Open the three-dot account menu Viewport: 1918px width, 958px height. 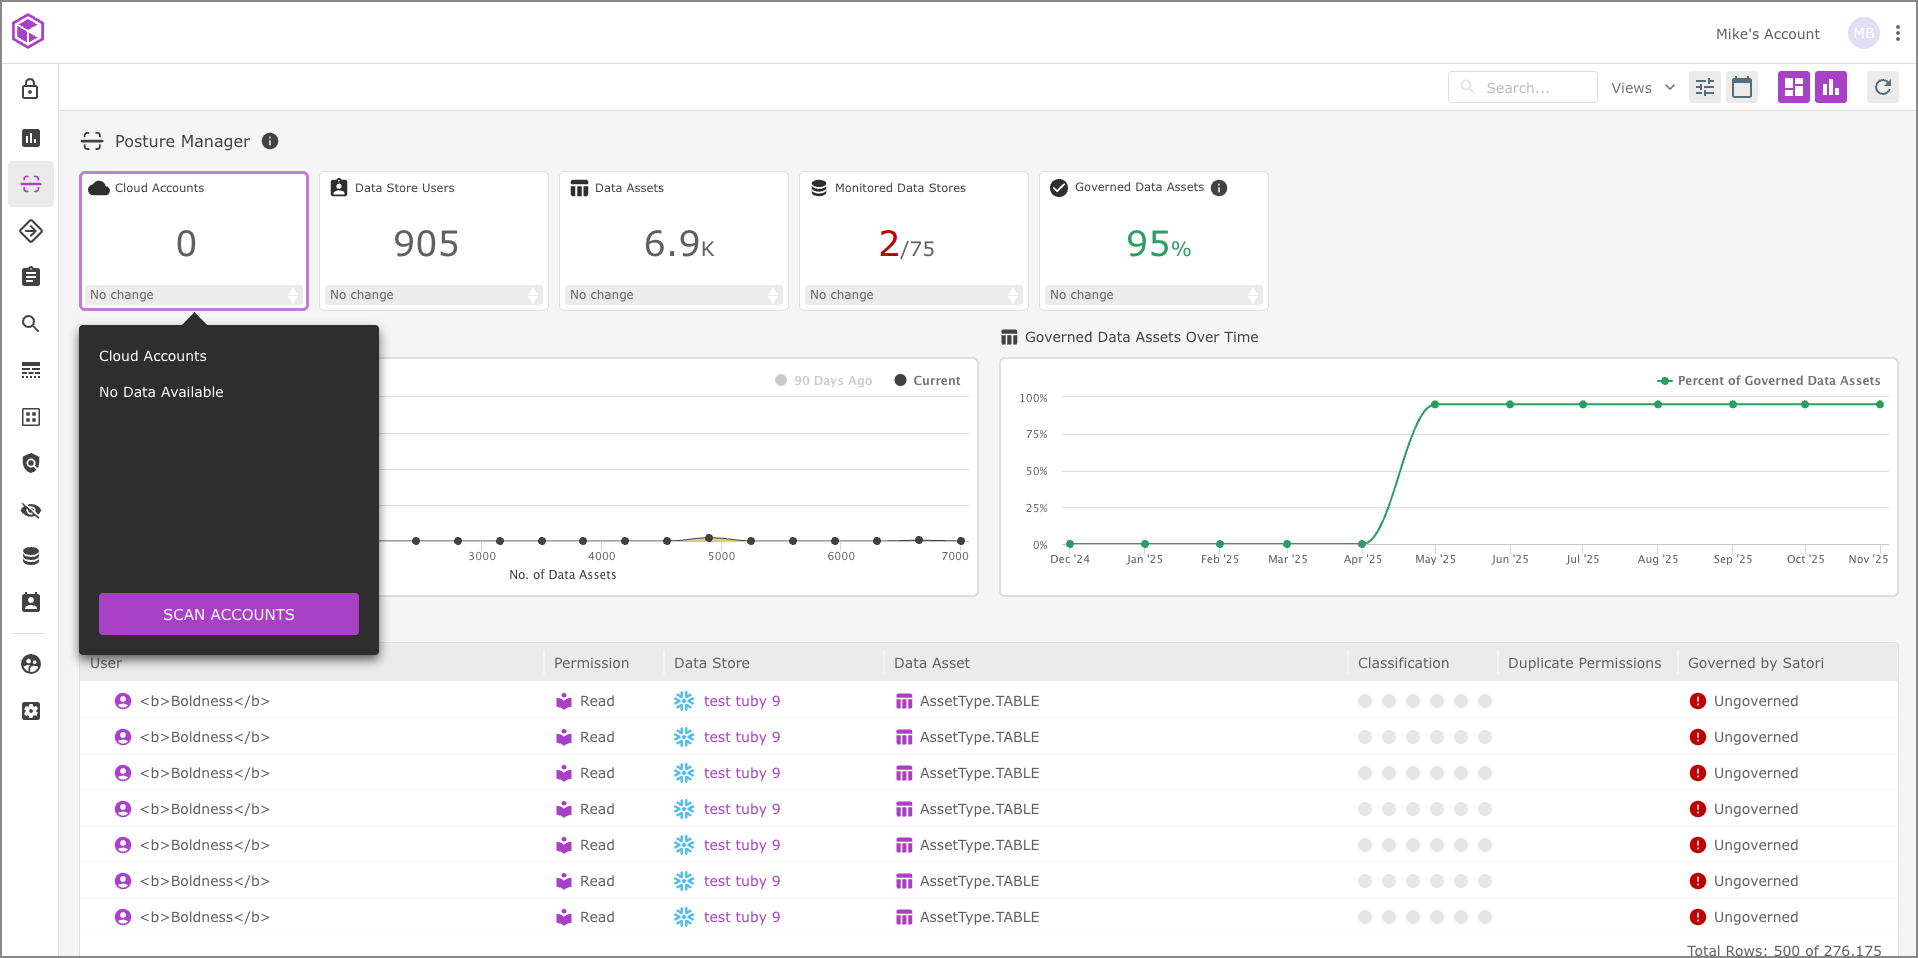1897,34
